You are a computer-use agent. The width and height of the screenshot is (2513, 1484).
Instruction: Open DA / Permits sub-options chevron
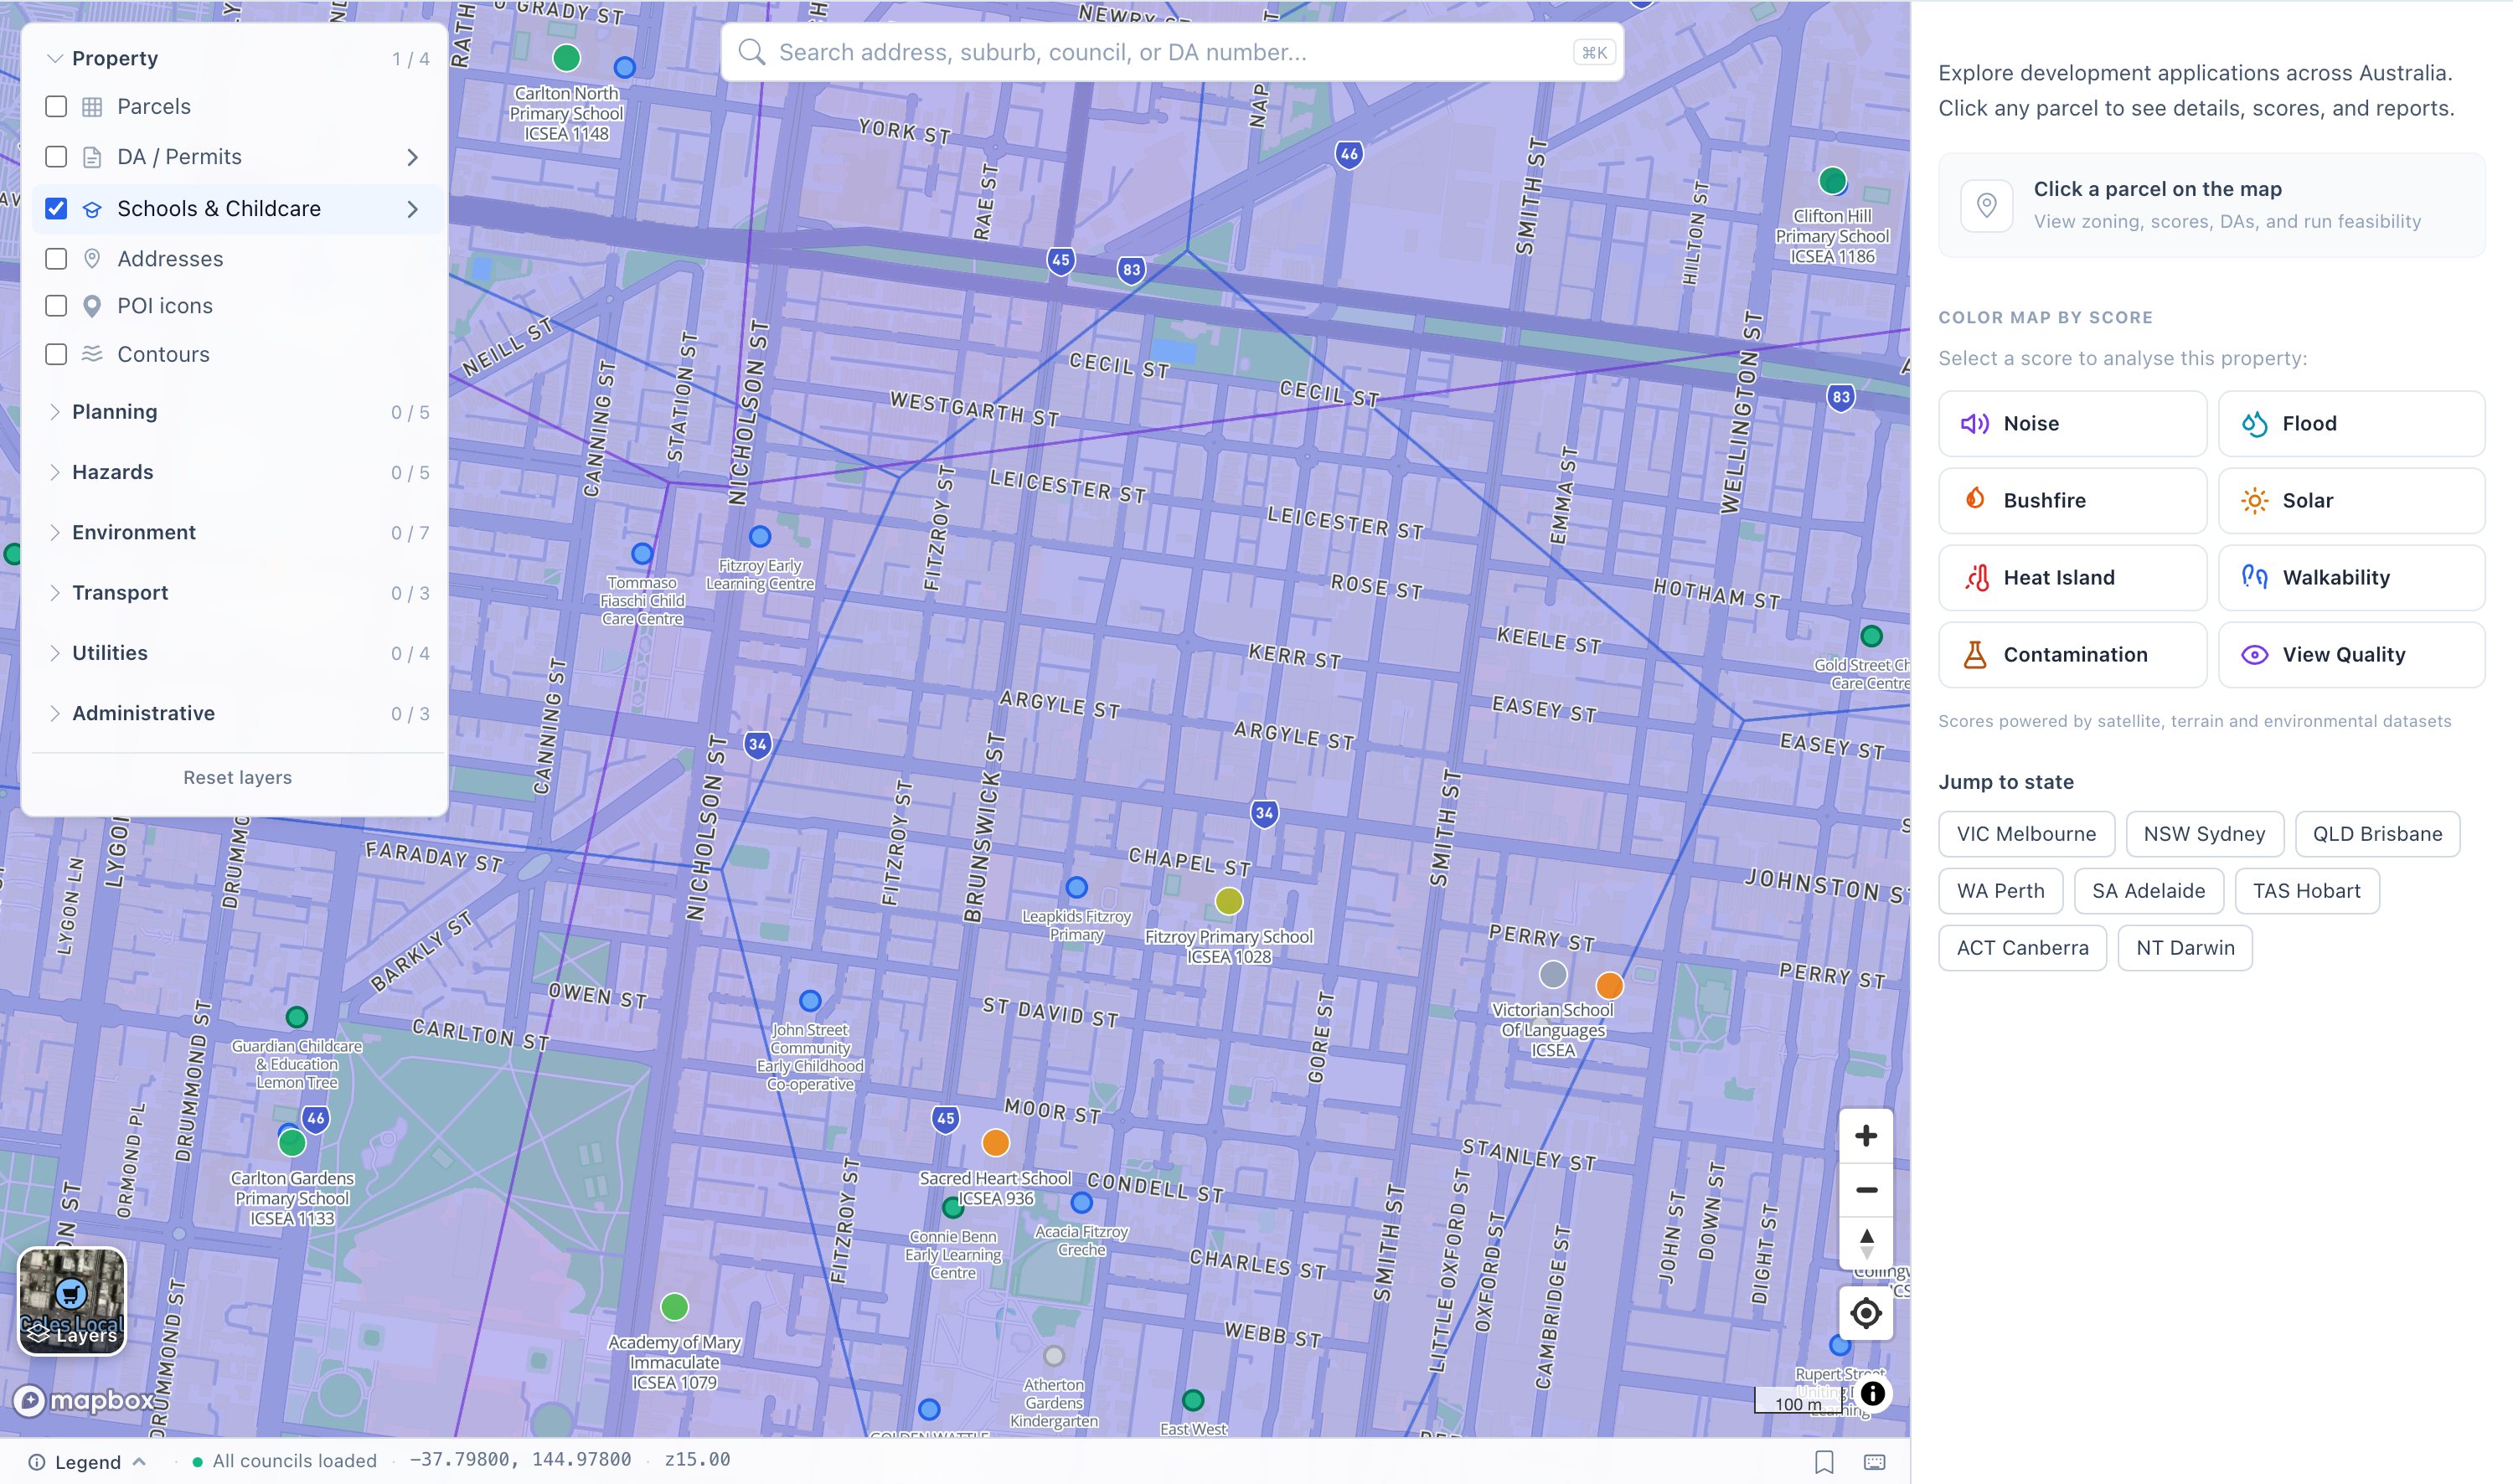412,157
